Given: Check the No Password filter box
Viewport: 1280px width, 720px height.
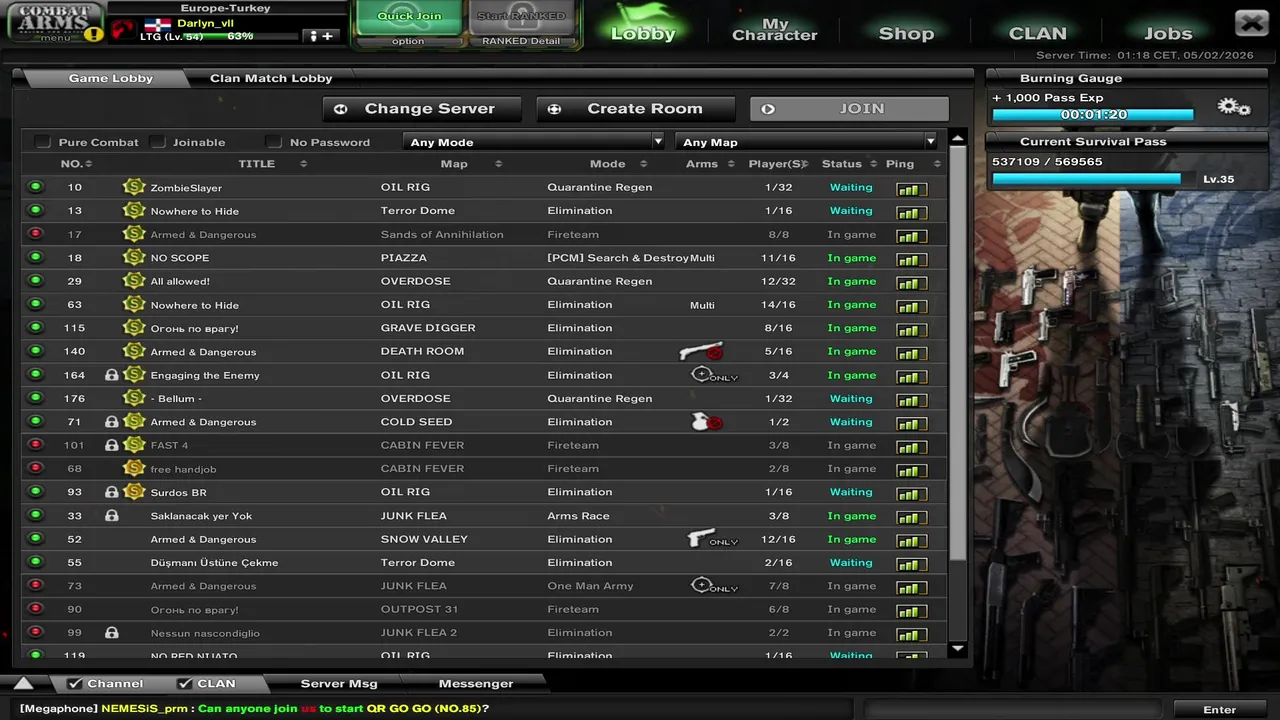Looking at the screenshot, I should (274, 142).
